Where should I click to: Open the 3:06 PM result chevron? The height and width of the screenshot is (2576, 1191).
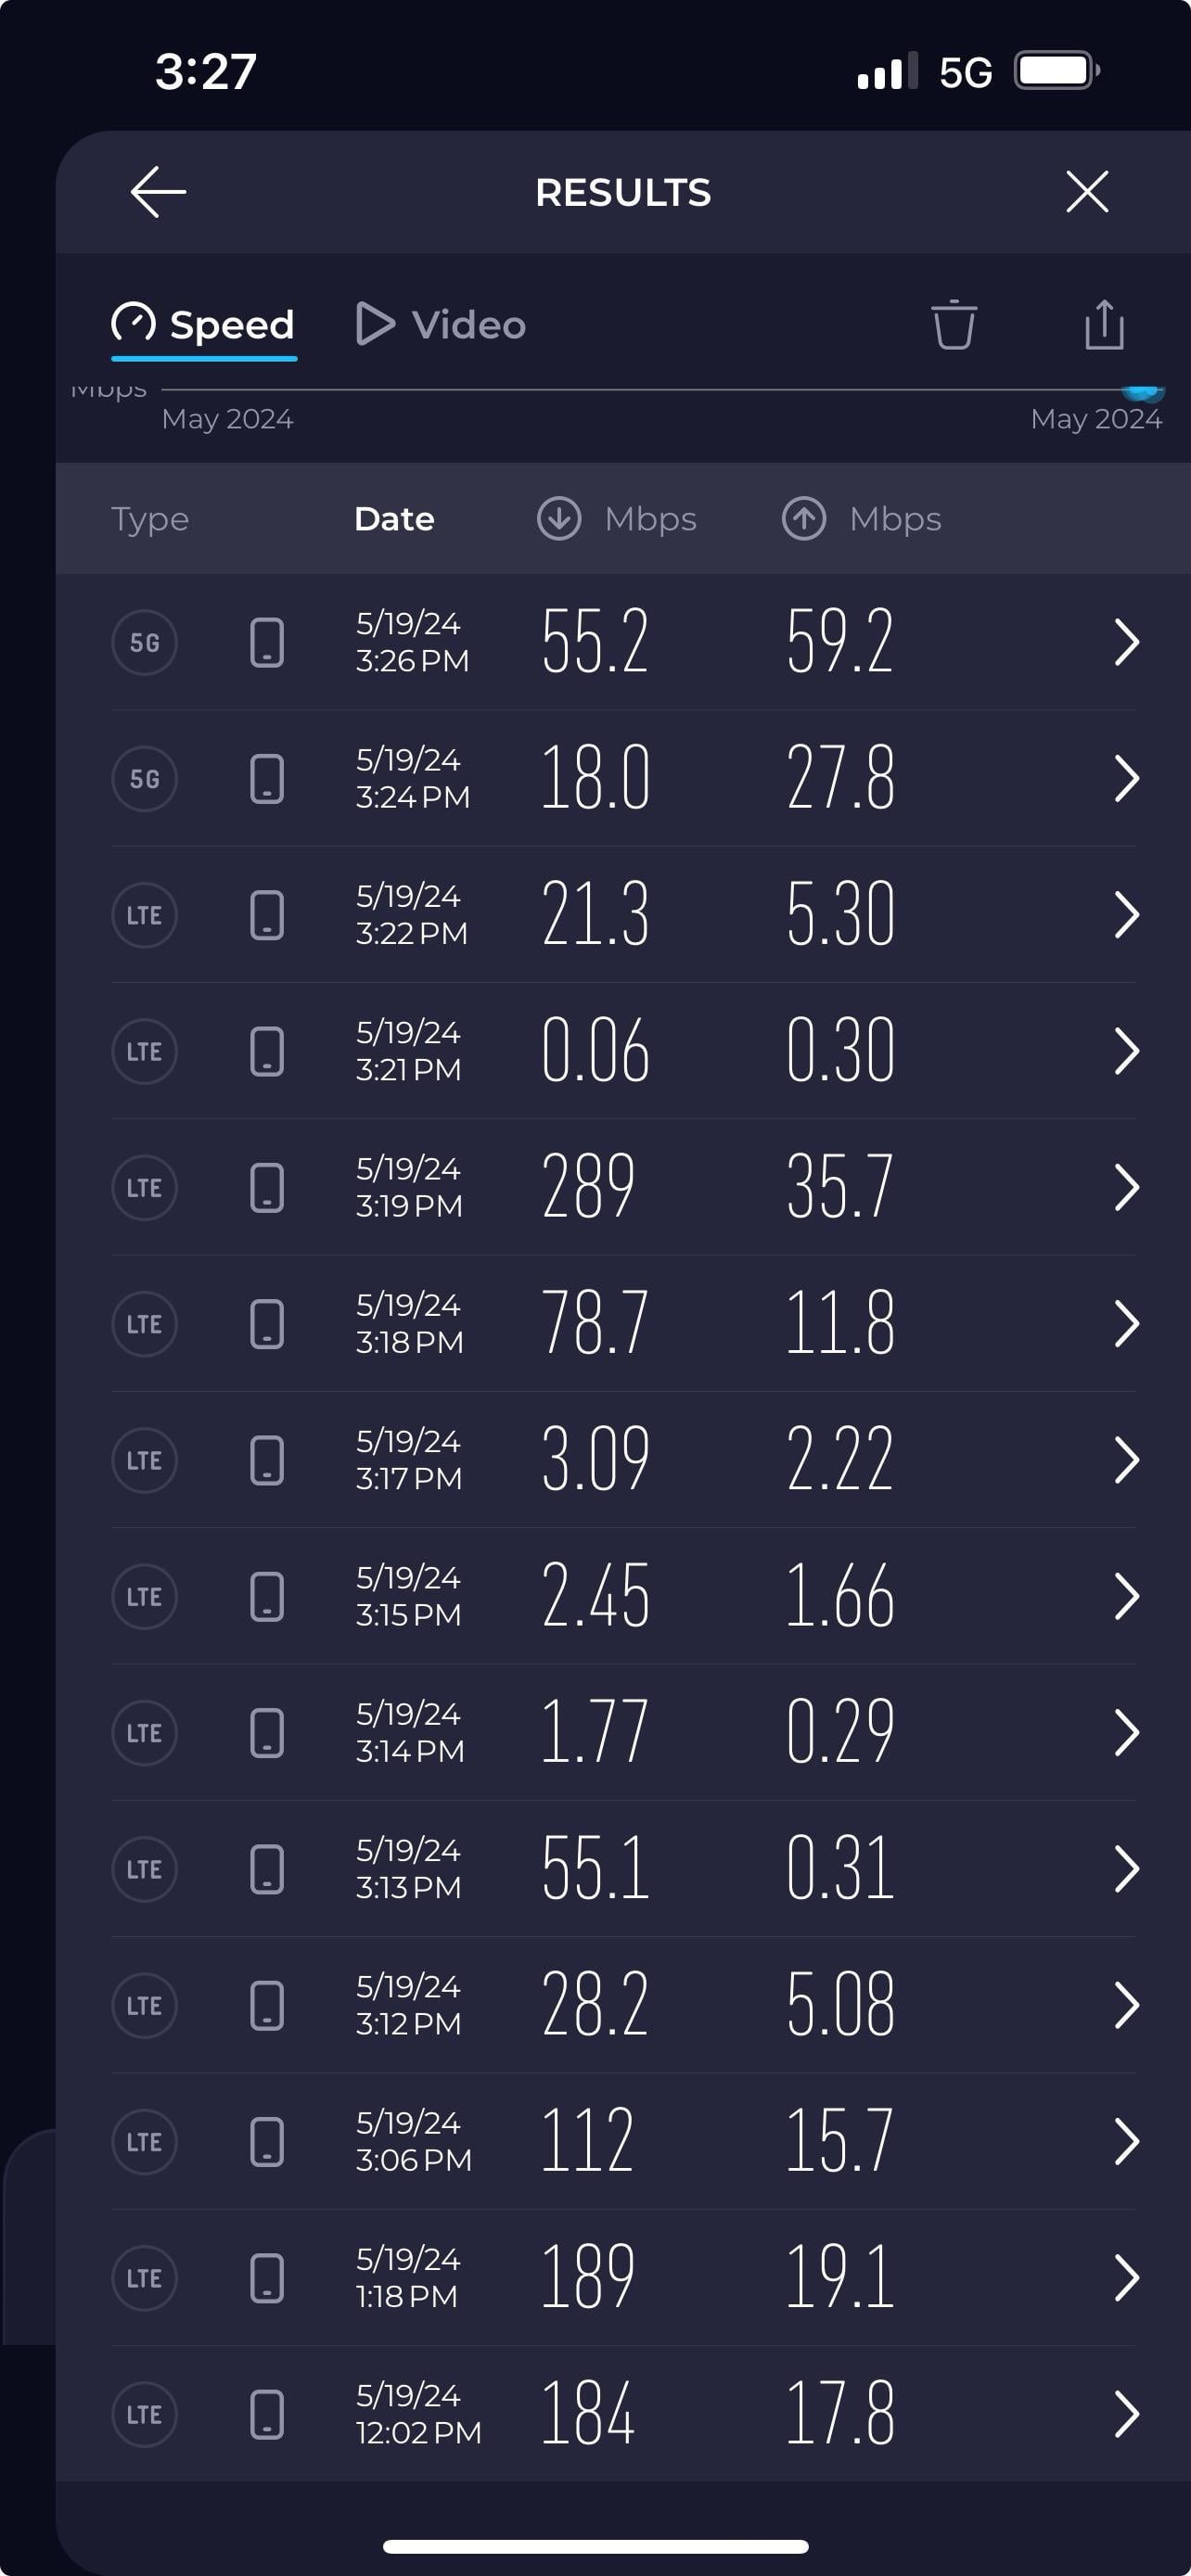pos(1126,2142)
